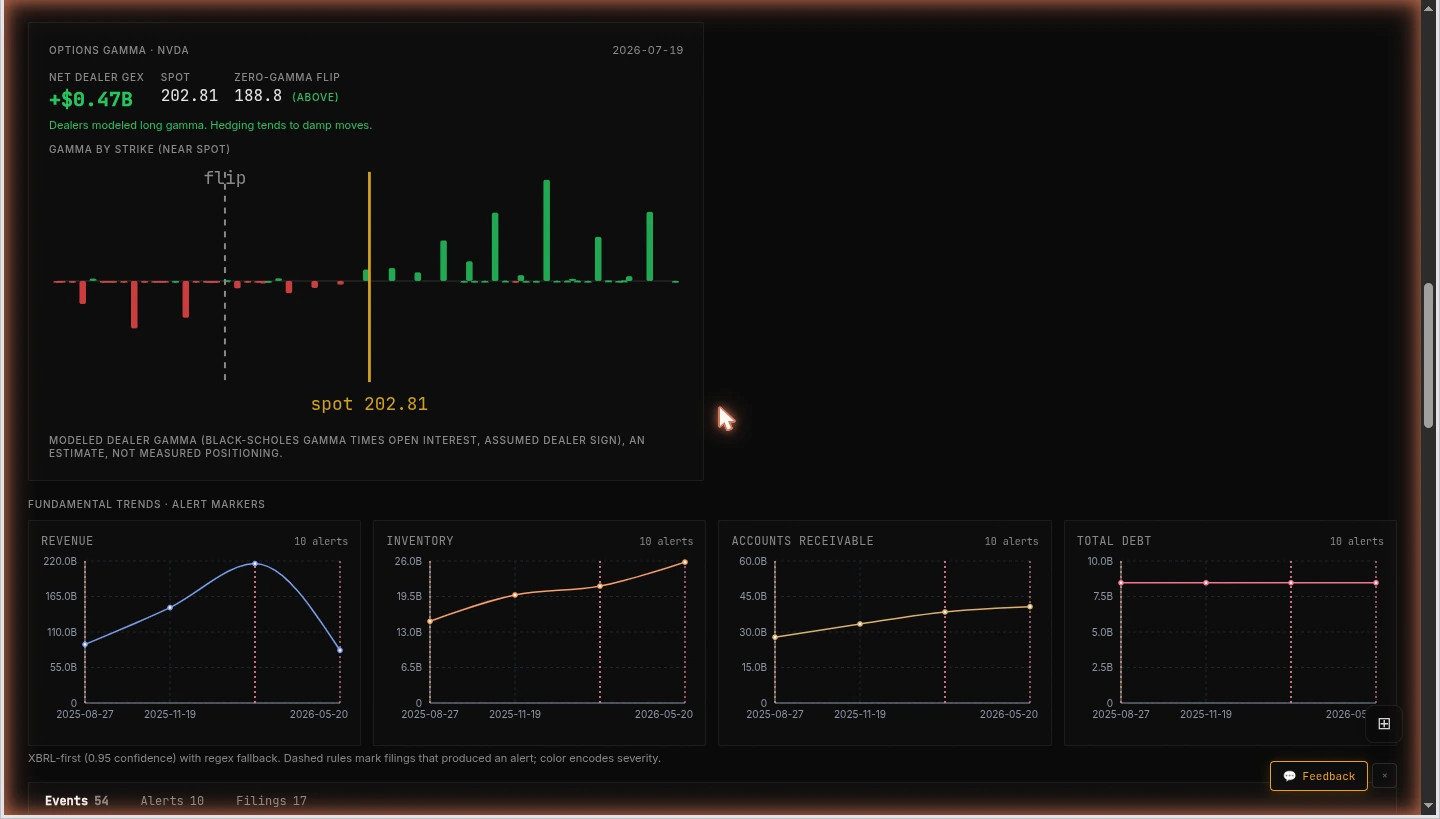Click the 7.5B axis label on Total Debt
The image size is (1440, 819).
click(1102, 596)
